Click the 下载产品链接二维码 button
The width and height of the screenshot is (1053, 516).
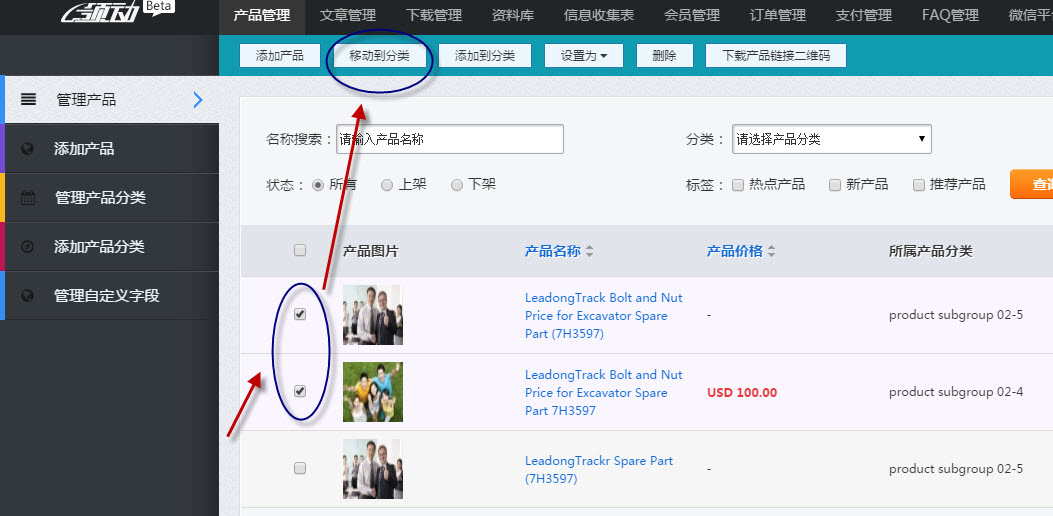775,56
